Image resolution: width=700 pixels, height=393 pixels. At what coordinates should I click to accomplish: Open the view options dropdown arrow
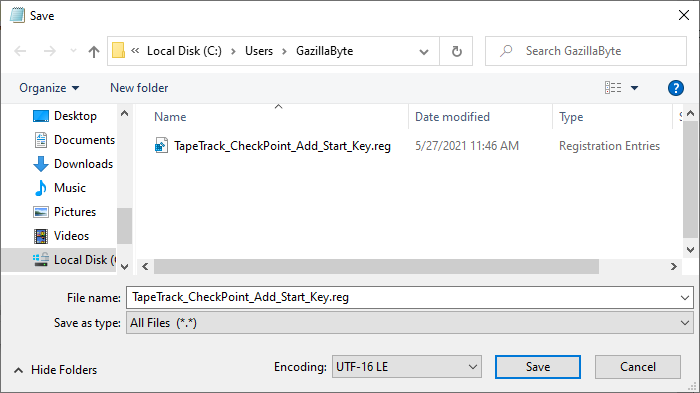[x=634, y=88]
